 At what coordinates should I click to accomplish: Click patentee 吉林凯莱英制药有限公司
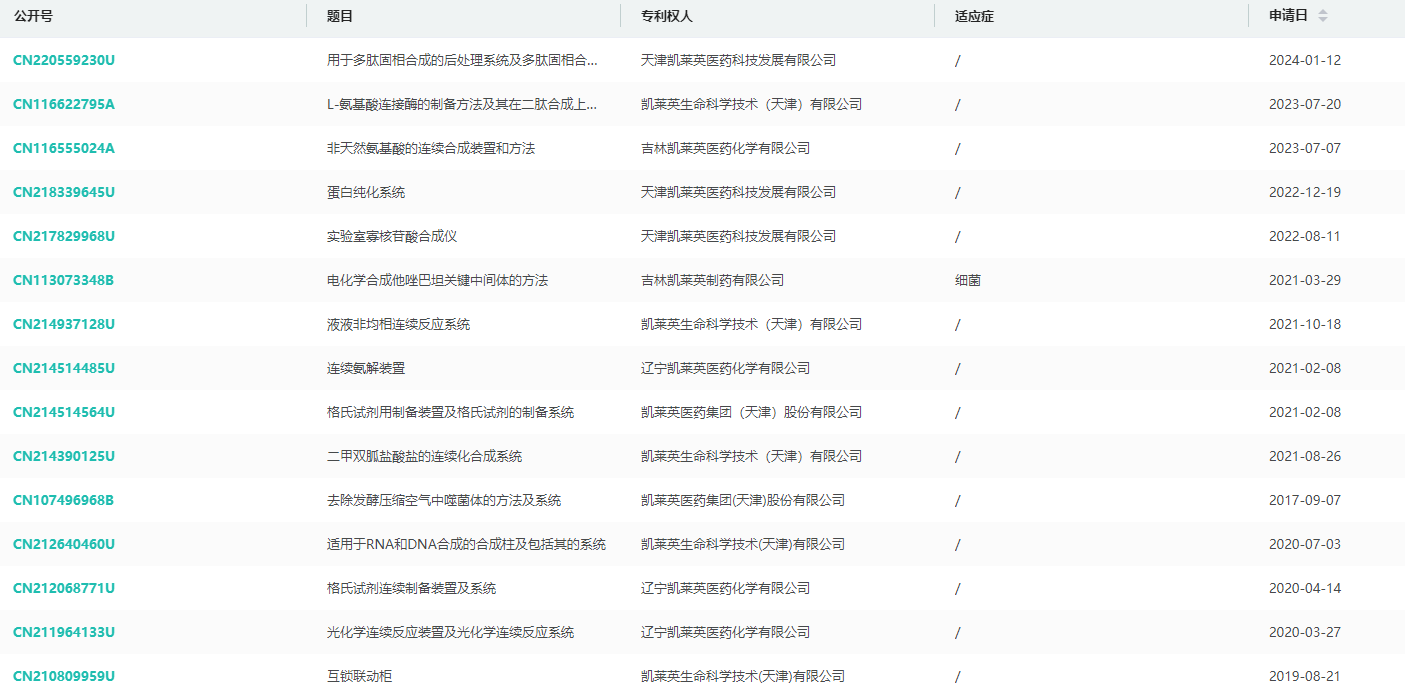[712, 280]
